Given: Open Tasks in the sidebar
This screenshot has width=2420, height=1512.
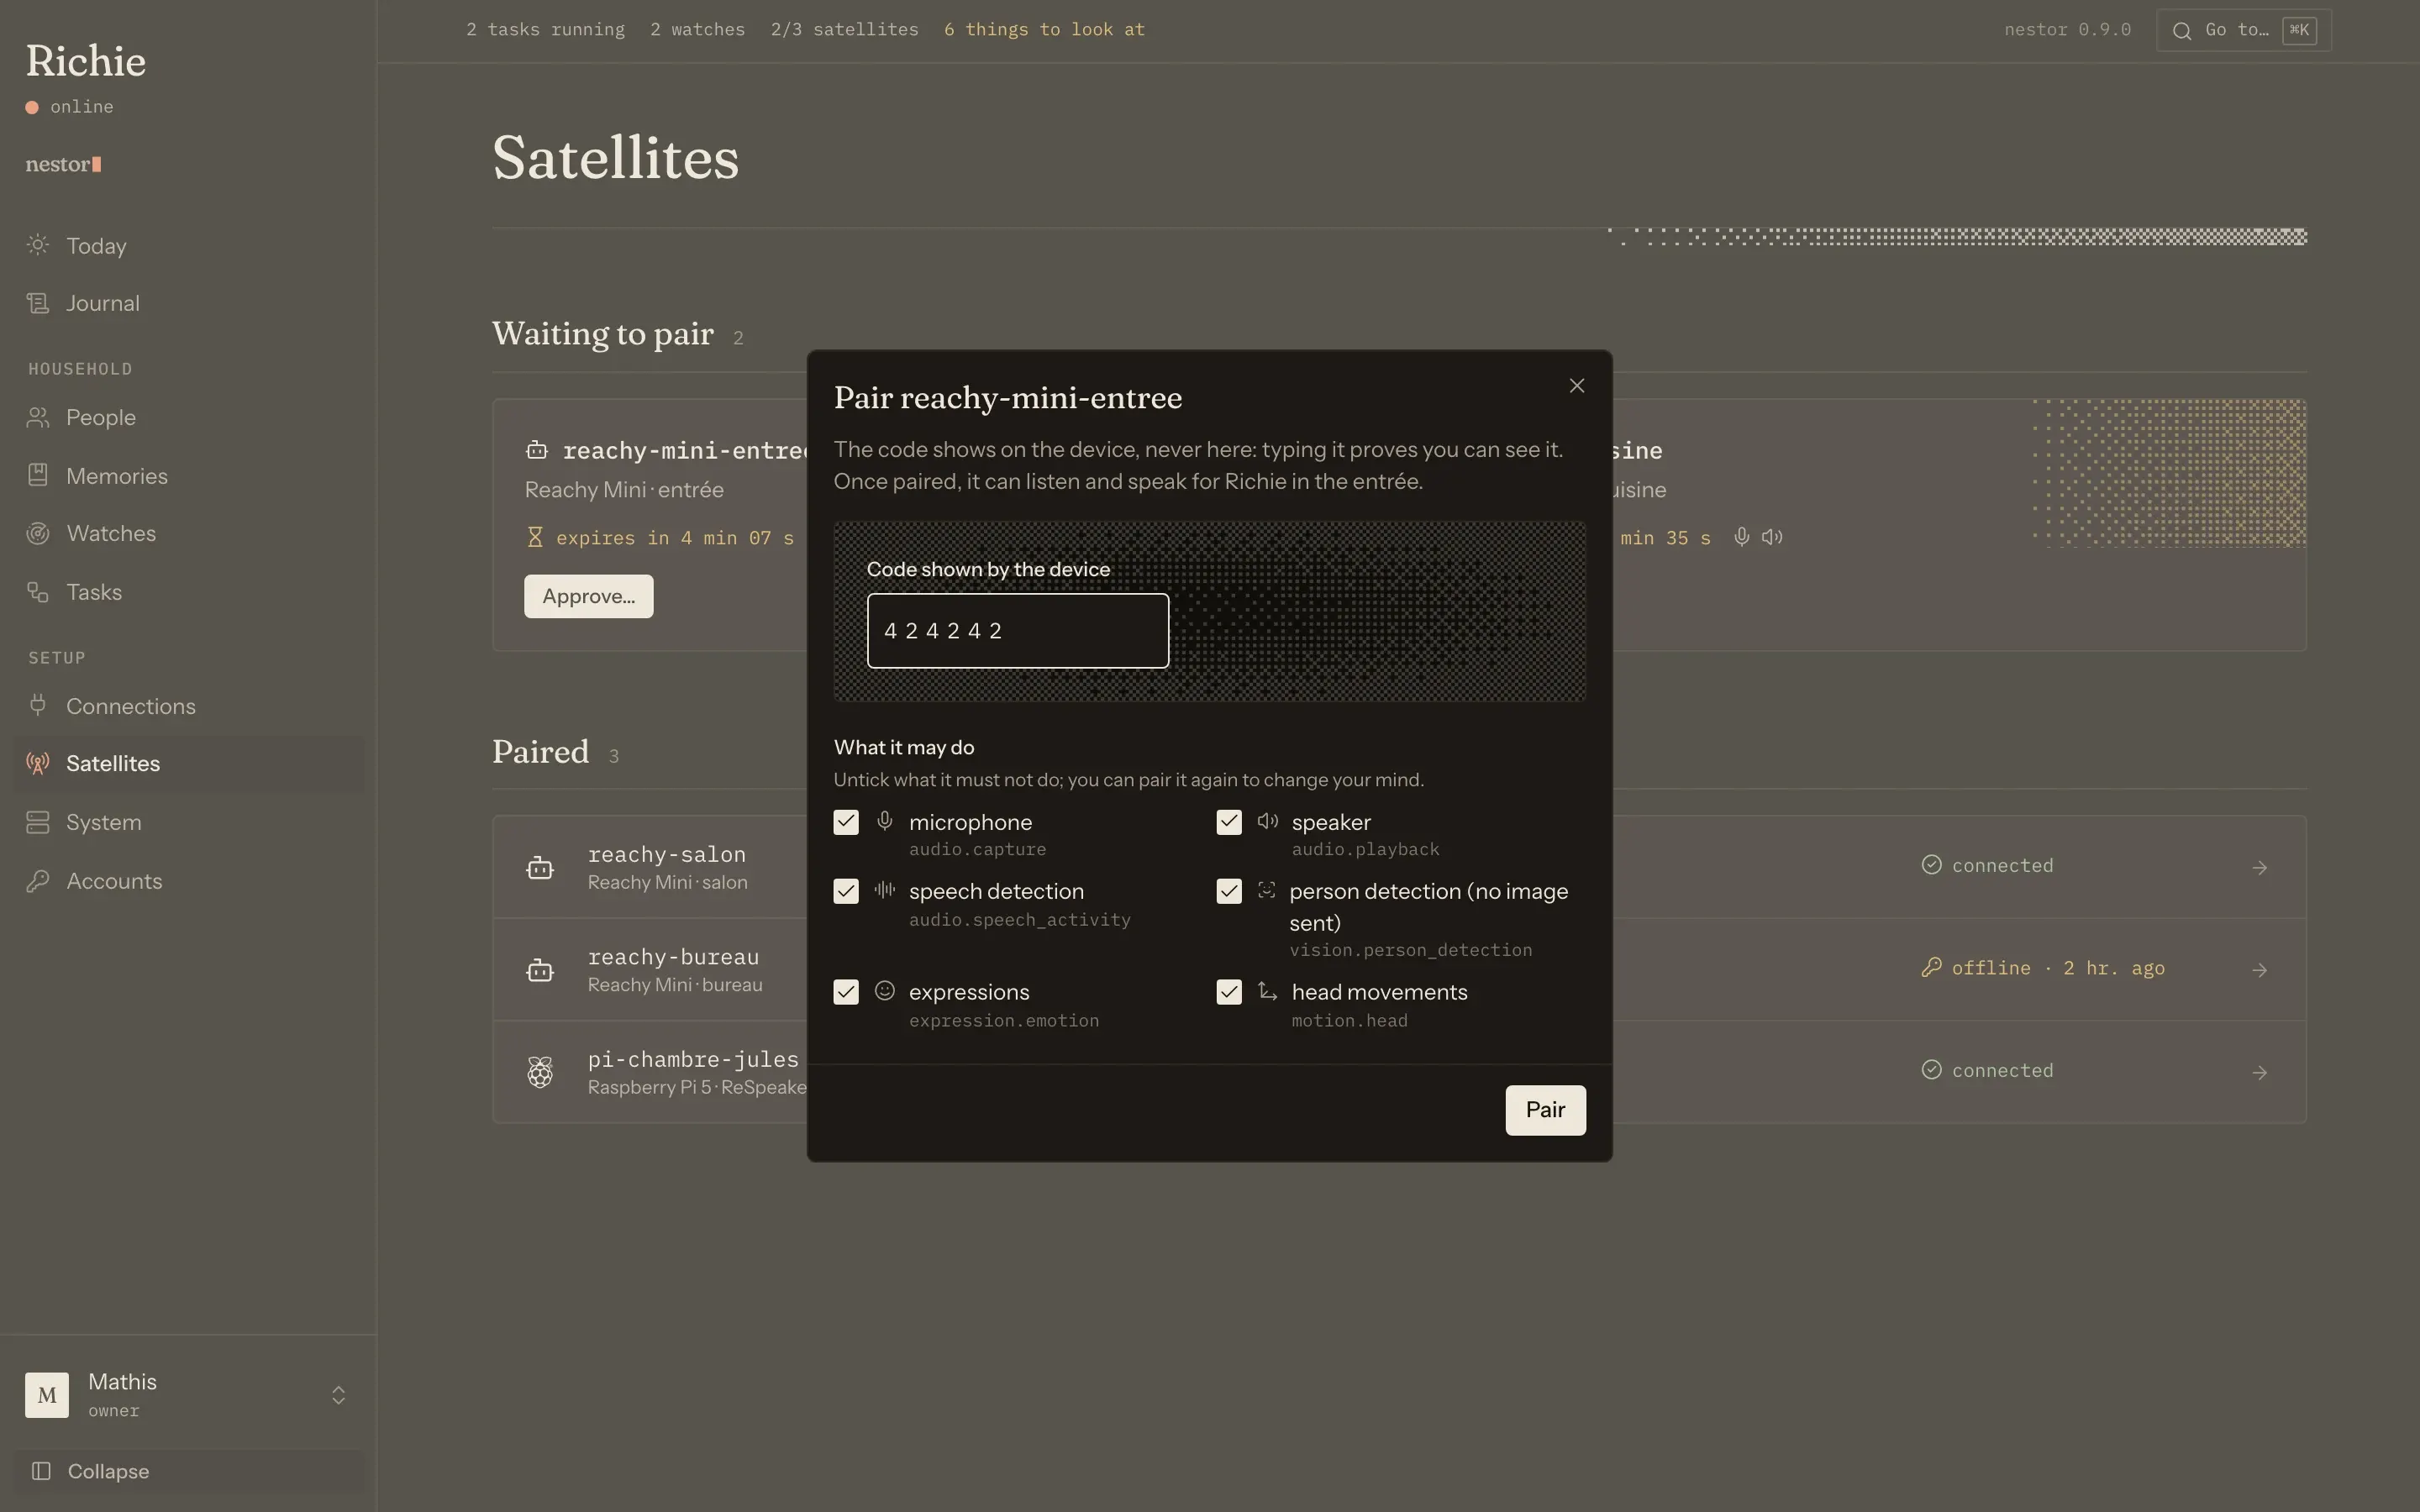Looking at the screenshot, I should pos(188,592).
